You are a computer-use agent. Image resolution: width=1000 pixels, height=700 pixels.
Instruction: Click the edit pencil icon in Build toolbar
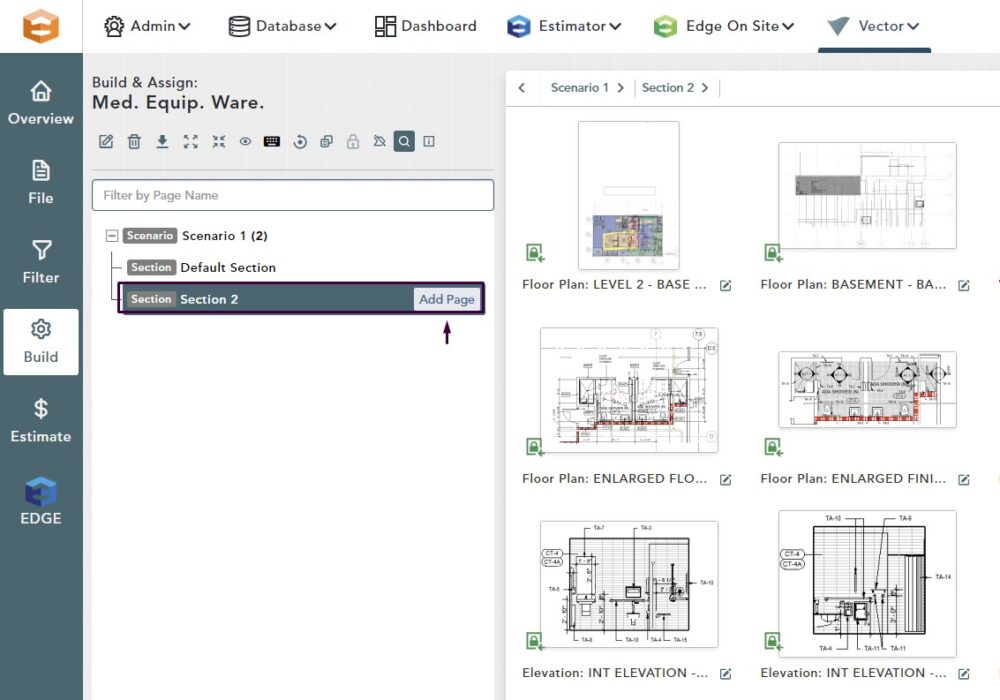click(x=106, y=142)
